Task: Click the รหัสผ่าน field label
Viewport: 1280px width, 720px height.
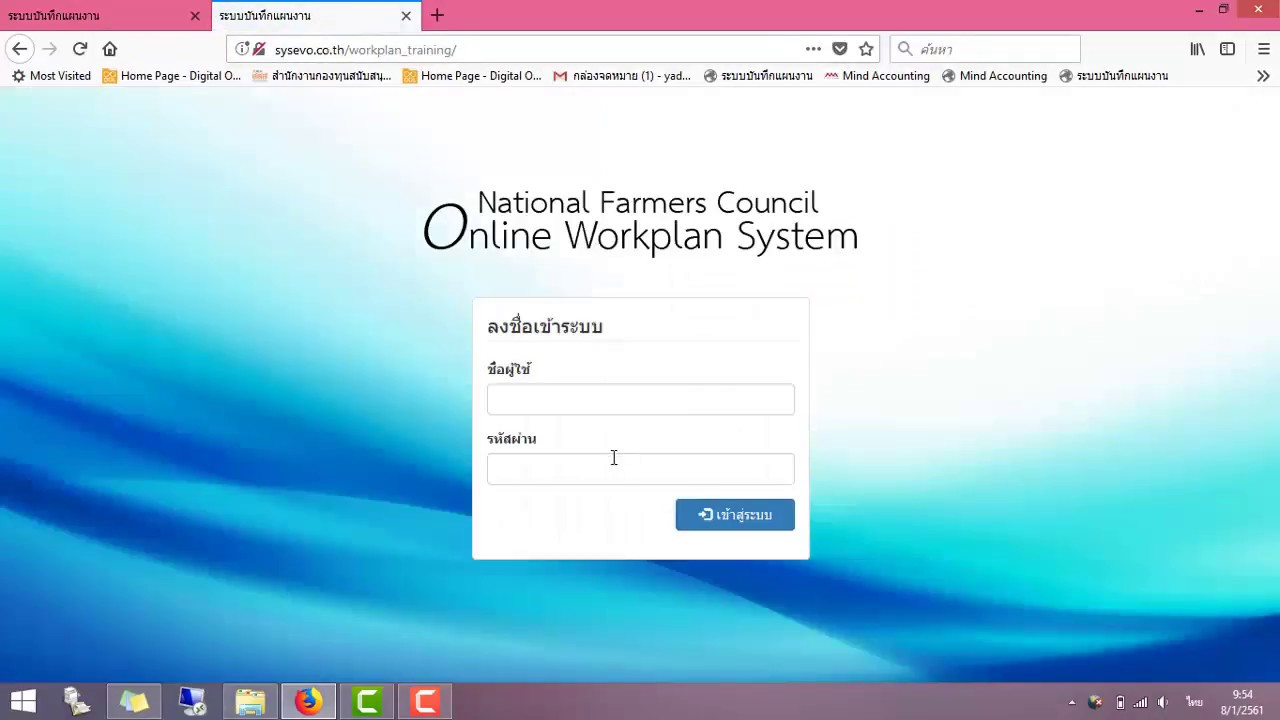Action: [x=512, y=439]
